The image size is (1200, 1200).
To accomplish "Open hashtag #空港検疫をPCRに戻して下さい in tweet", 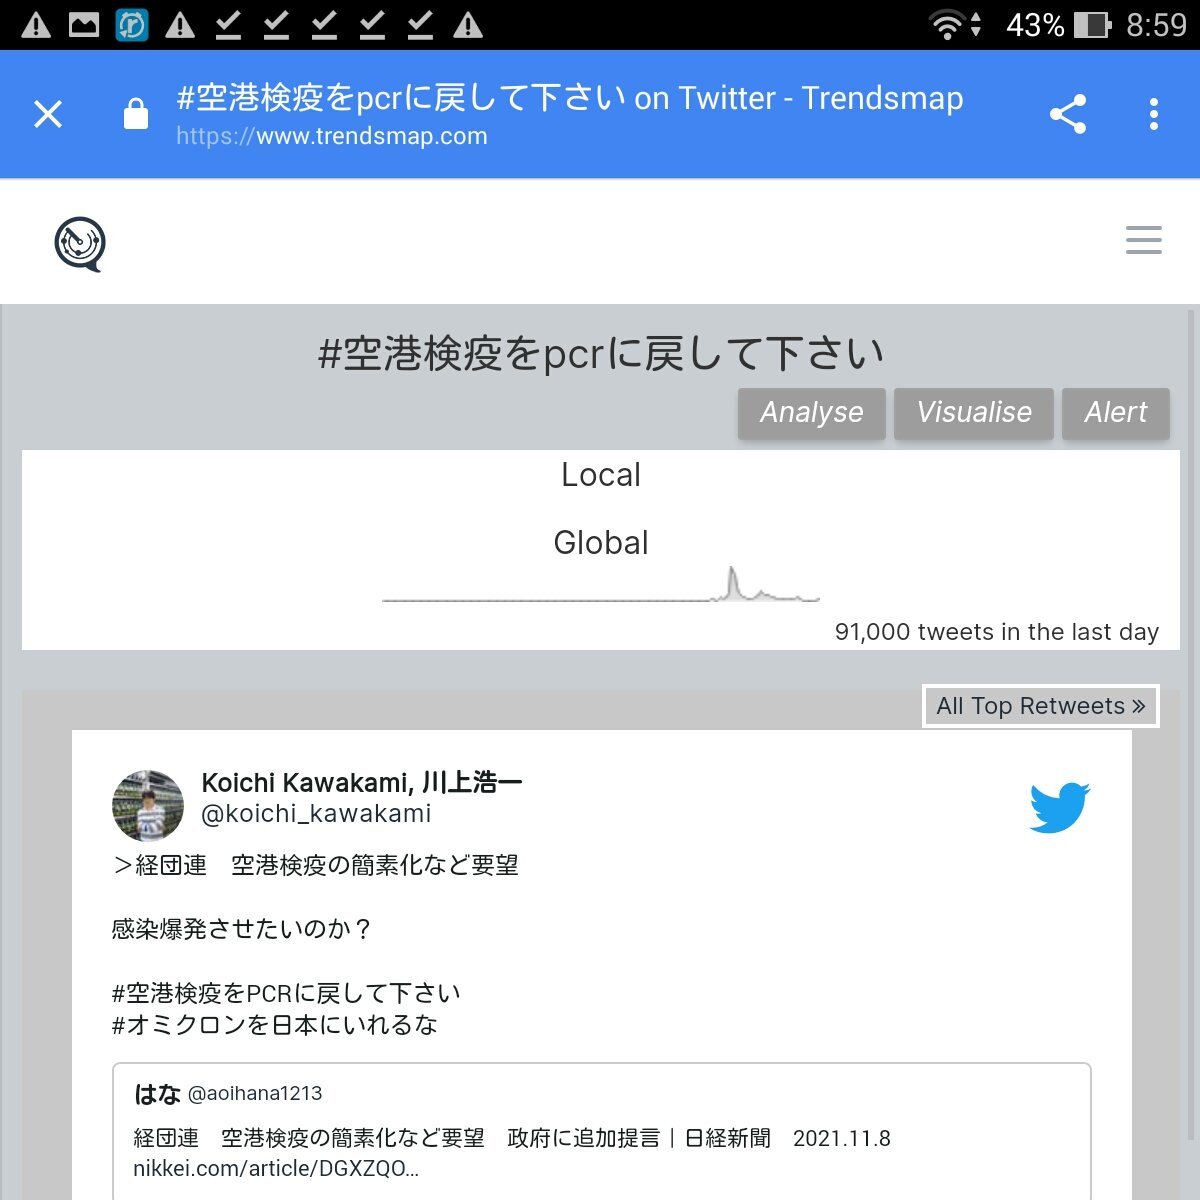I will 286,993.
